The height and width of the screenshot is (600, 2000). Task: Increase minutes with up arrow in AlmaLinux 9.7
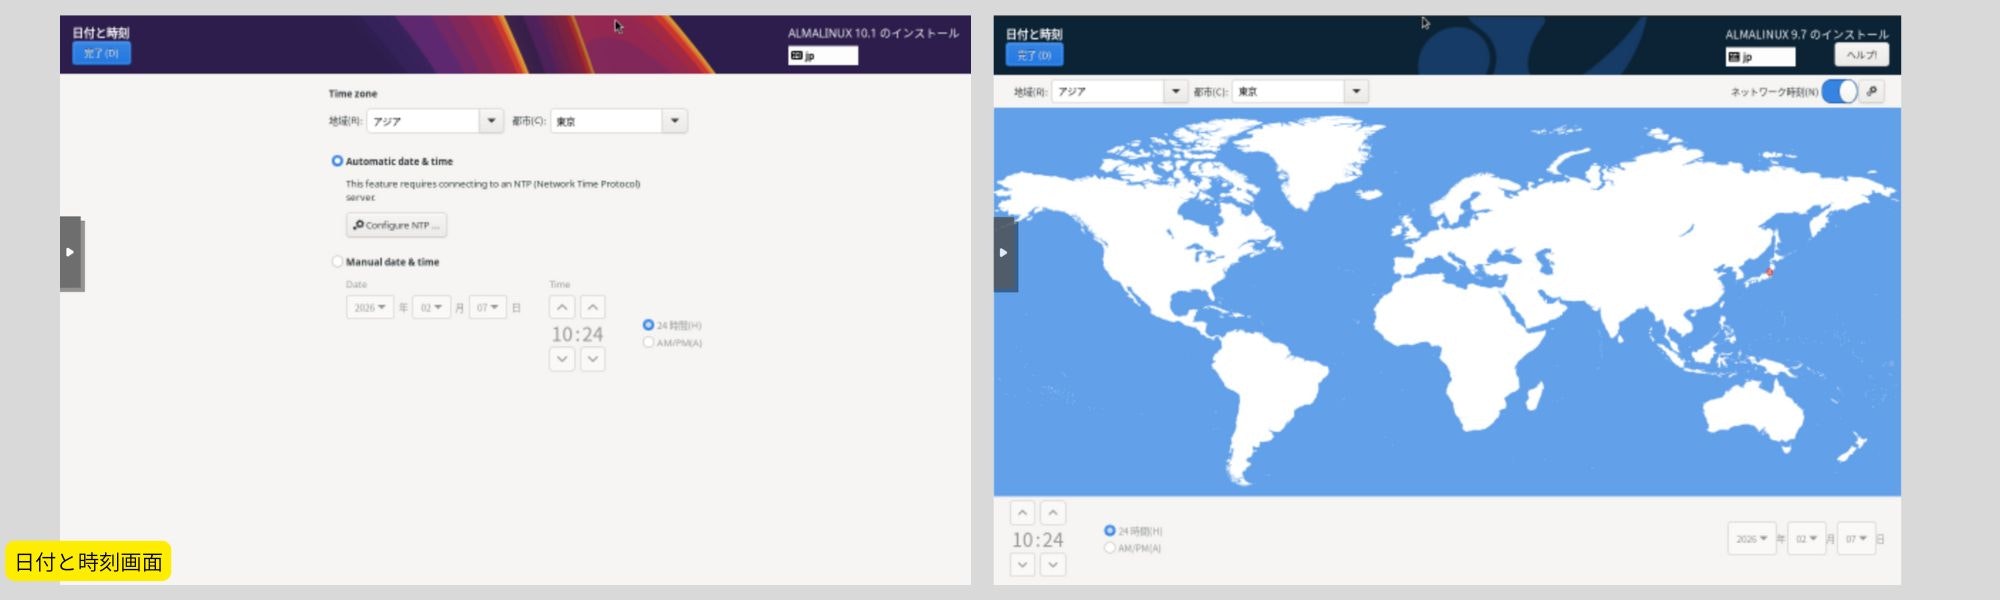click(x=1053, y=513)
